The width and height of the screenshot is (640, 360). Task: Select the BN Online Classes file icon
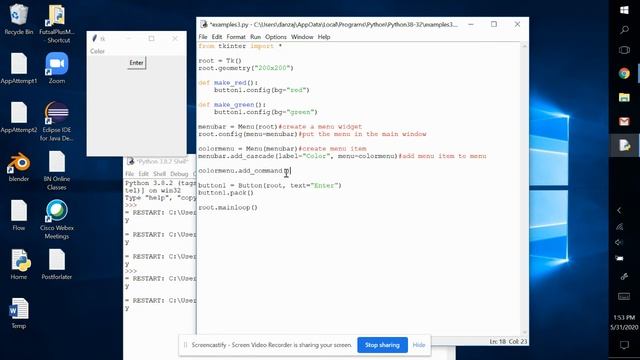coord(57,171)
